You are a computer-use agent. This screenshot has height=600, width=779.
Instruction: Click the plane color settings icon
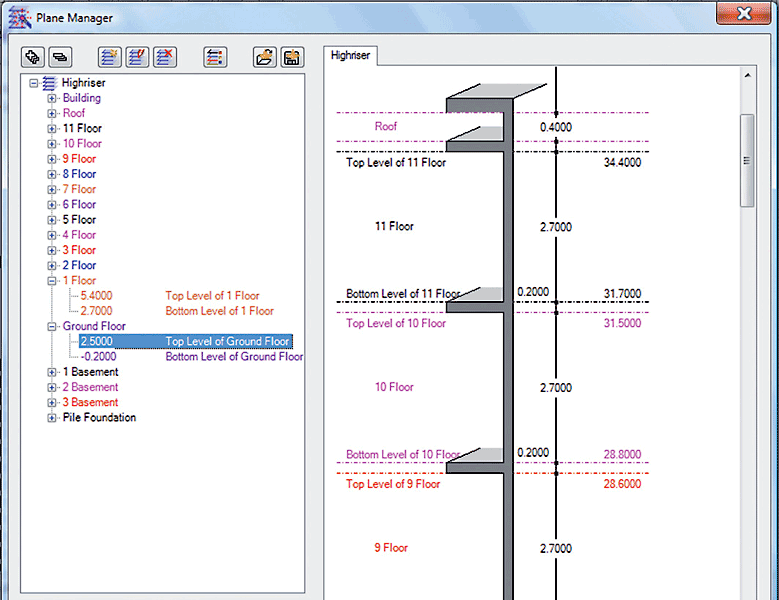click(x=214, y=57)
